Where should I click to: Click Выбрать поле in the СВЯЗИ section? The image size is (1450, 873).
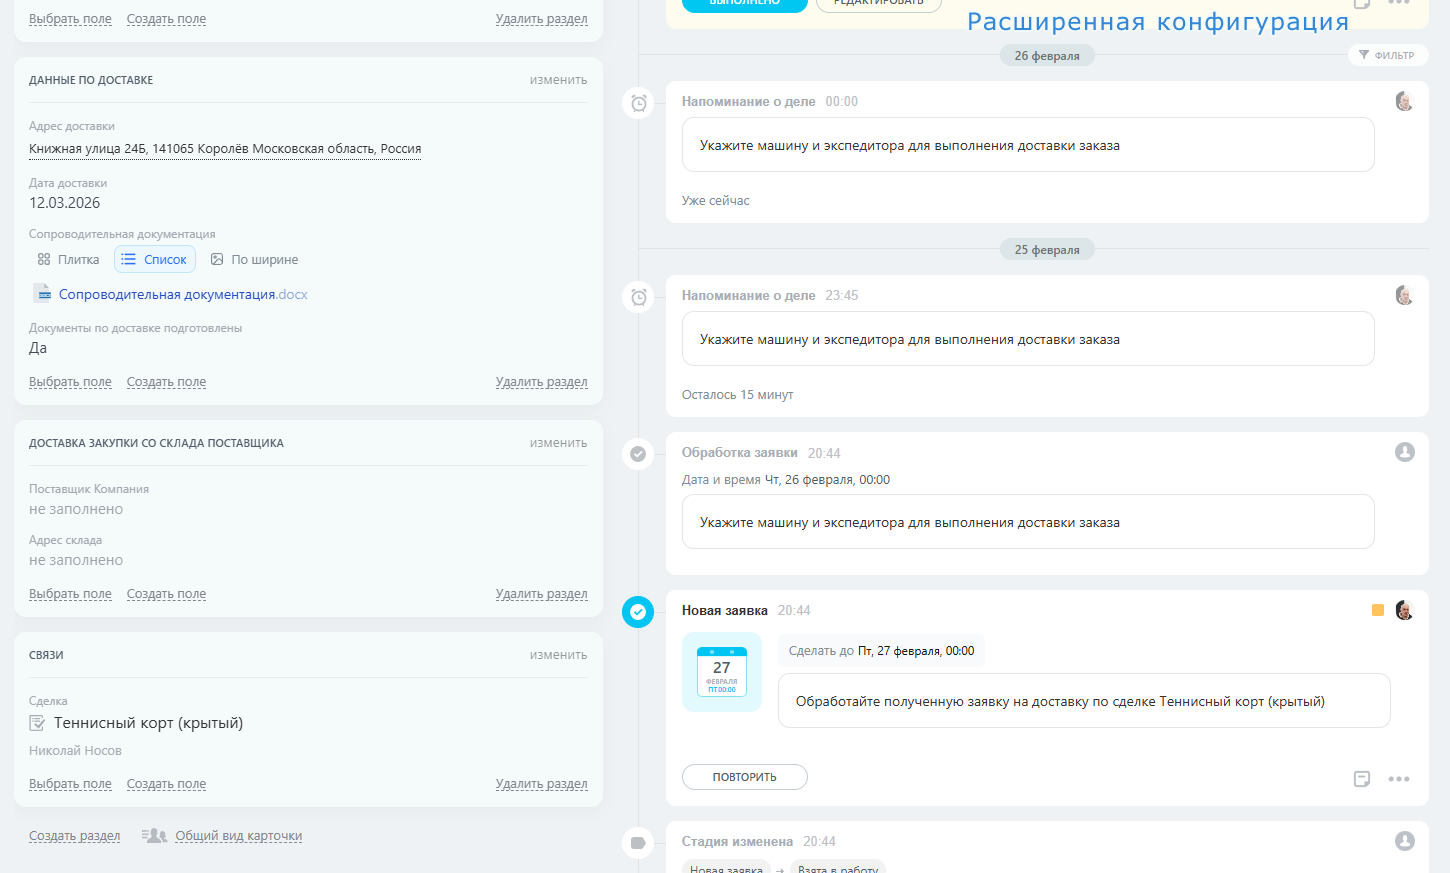pos(70,784)
